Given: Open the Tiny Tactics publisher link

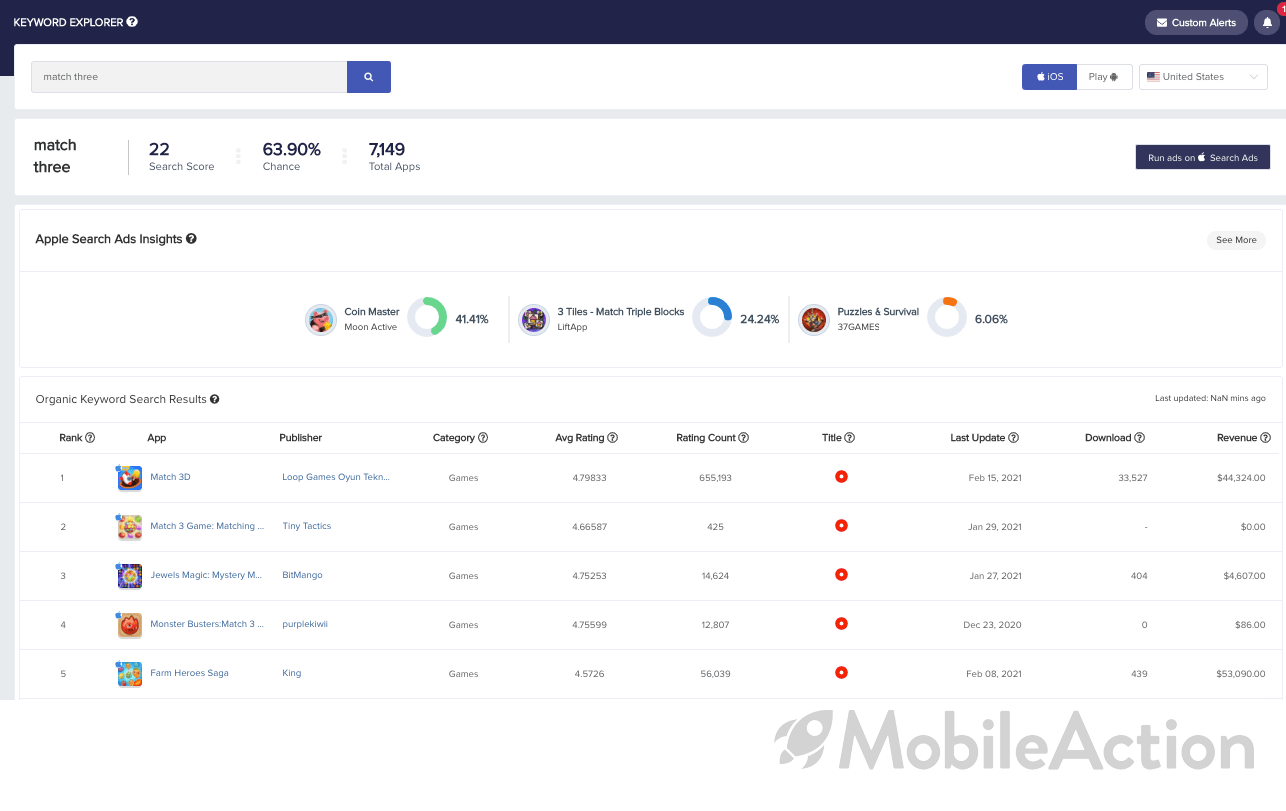Looking at the screenshot, I should tap(307, 526).
